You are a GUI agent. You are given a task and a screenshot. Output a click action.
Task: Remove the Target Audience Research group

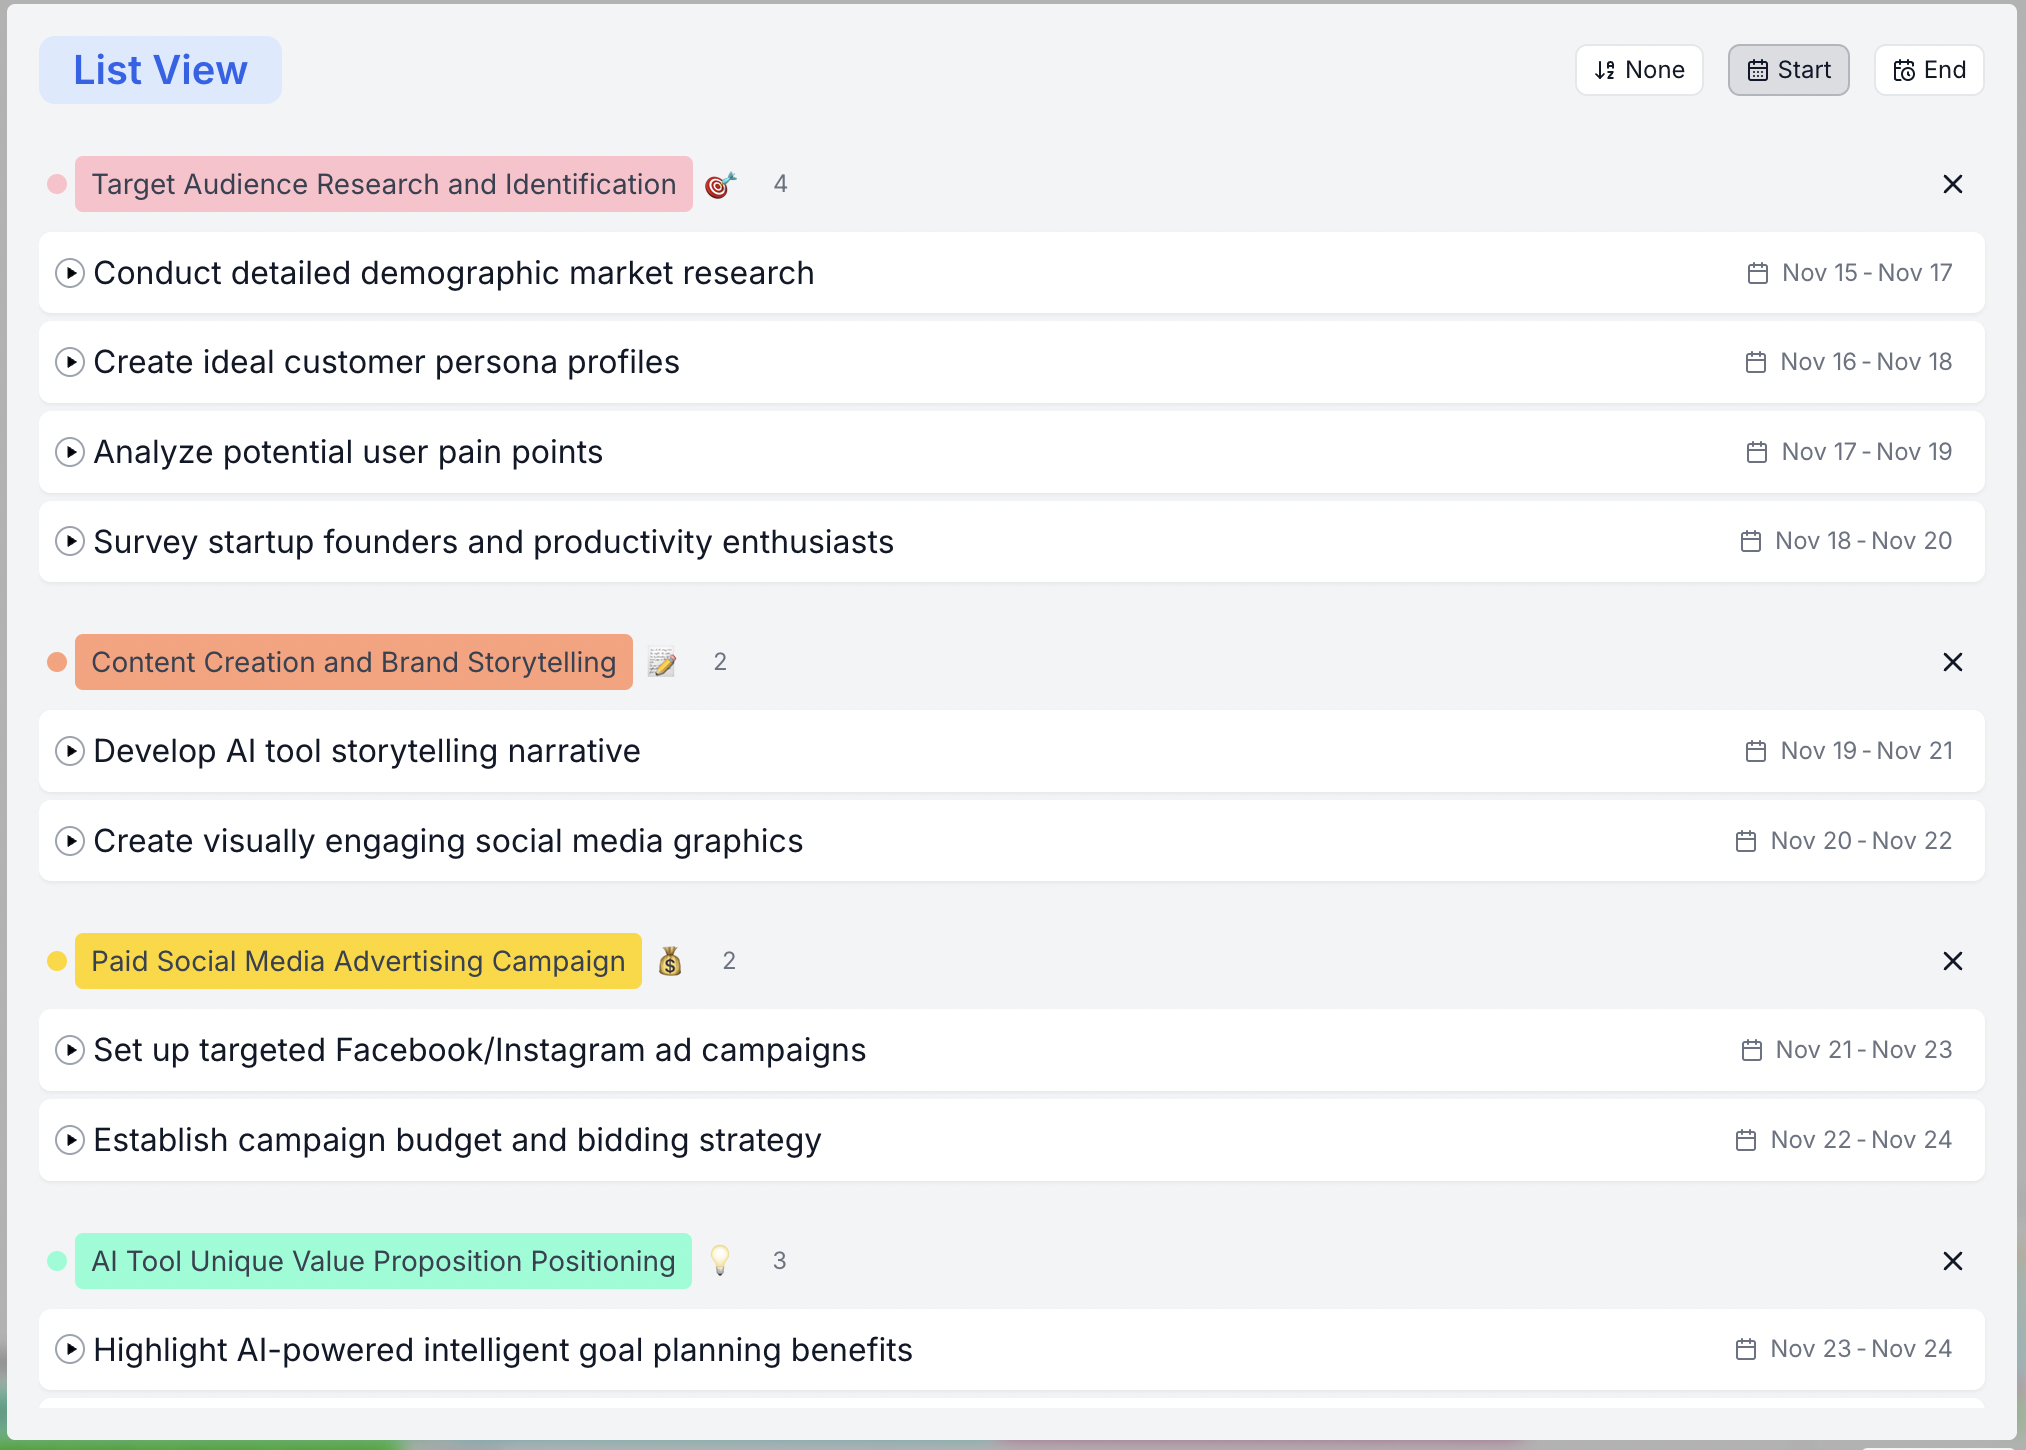(x=1952, y=184)
